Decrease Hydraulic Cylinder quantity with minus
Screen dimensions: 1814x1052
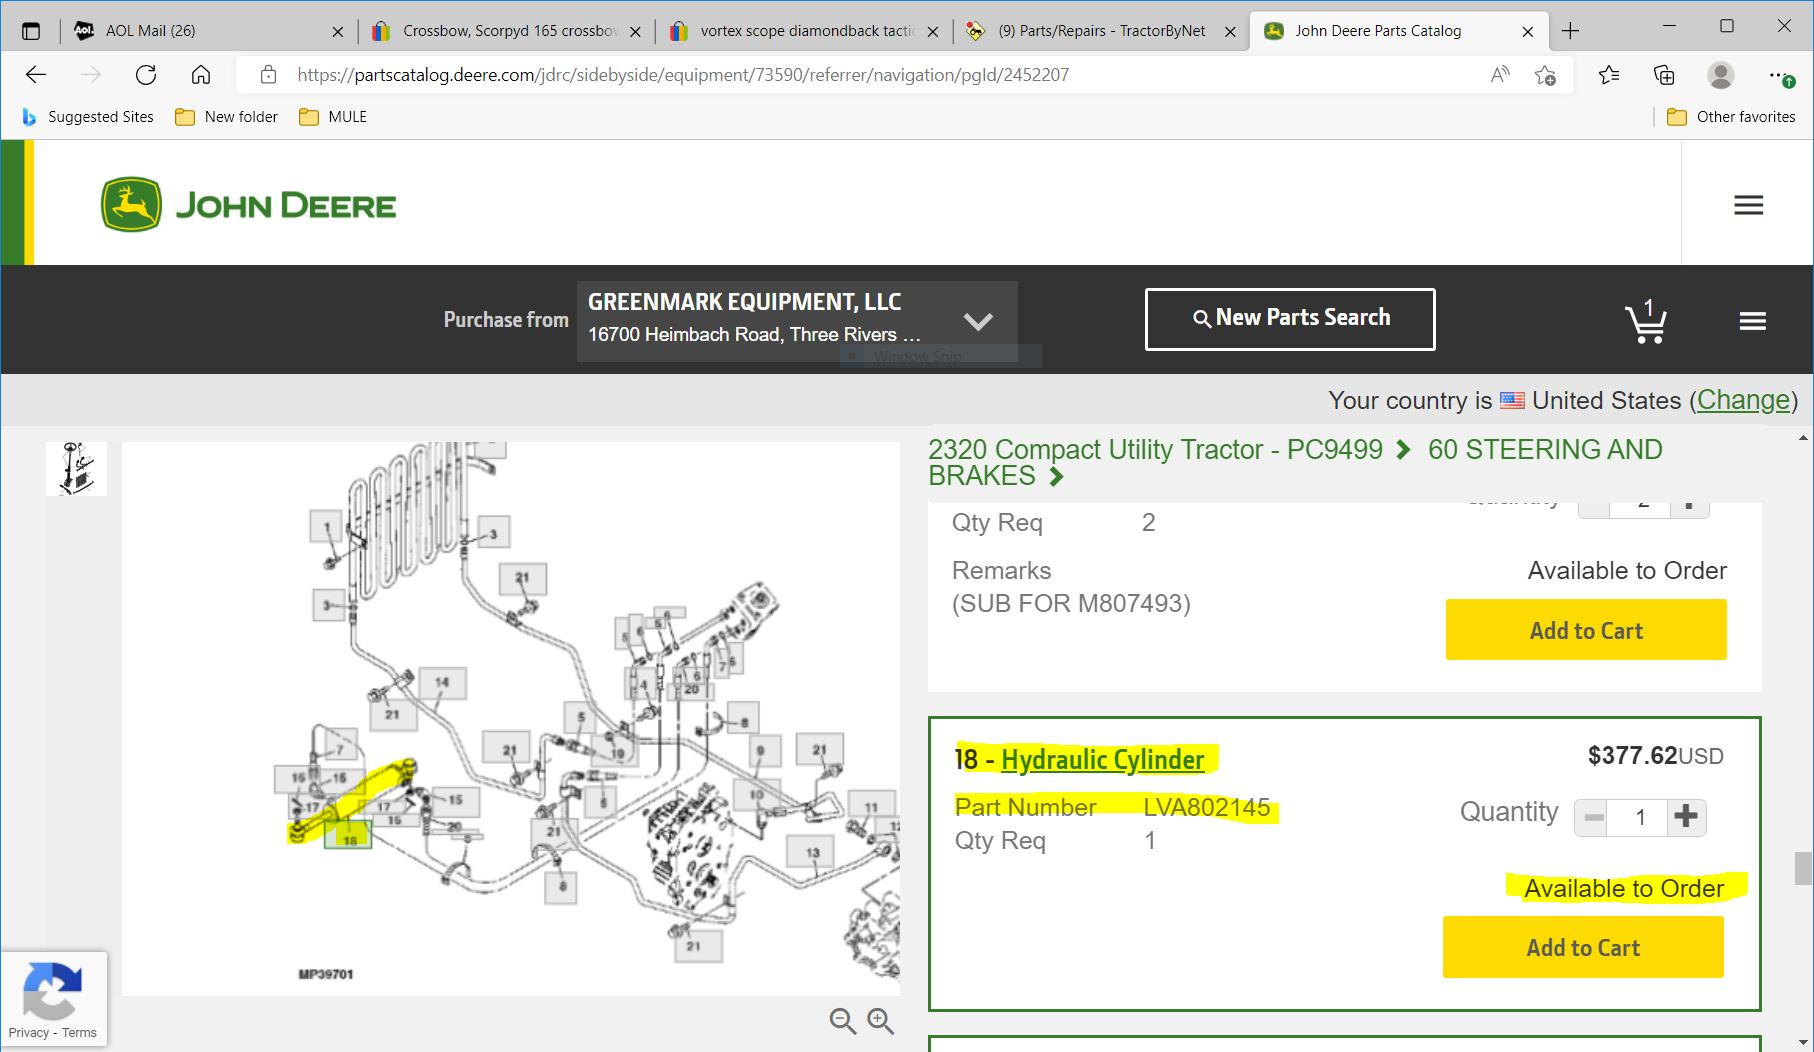(x=1594, y=818)
